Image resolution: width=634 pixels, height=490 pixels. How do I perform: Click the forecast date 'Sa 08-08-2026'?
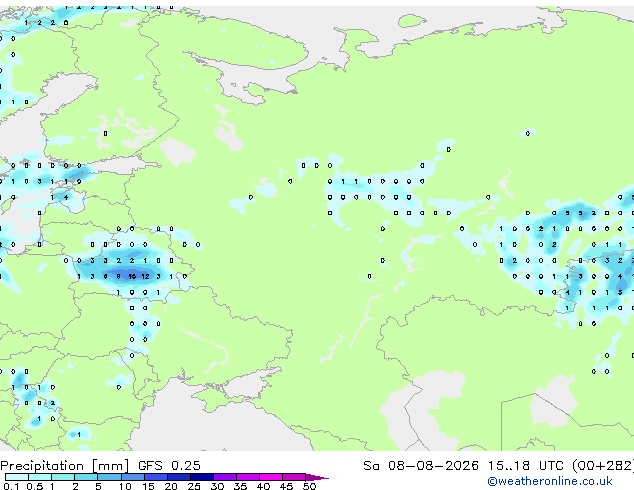coord(421,466)
